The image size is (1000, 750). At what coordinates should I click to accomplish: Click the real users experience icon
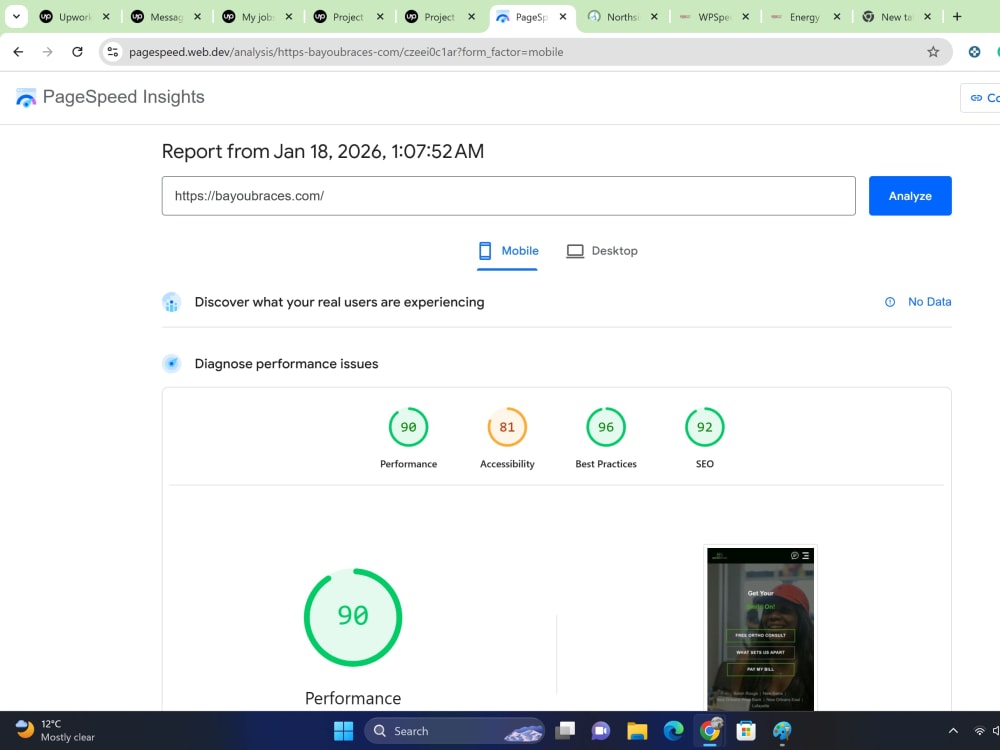click(x=172, y=302)
